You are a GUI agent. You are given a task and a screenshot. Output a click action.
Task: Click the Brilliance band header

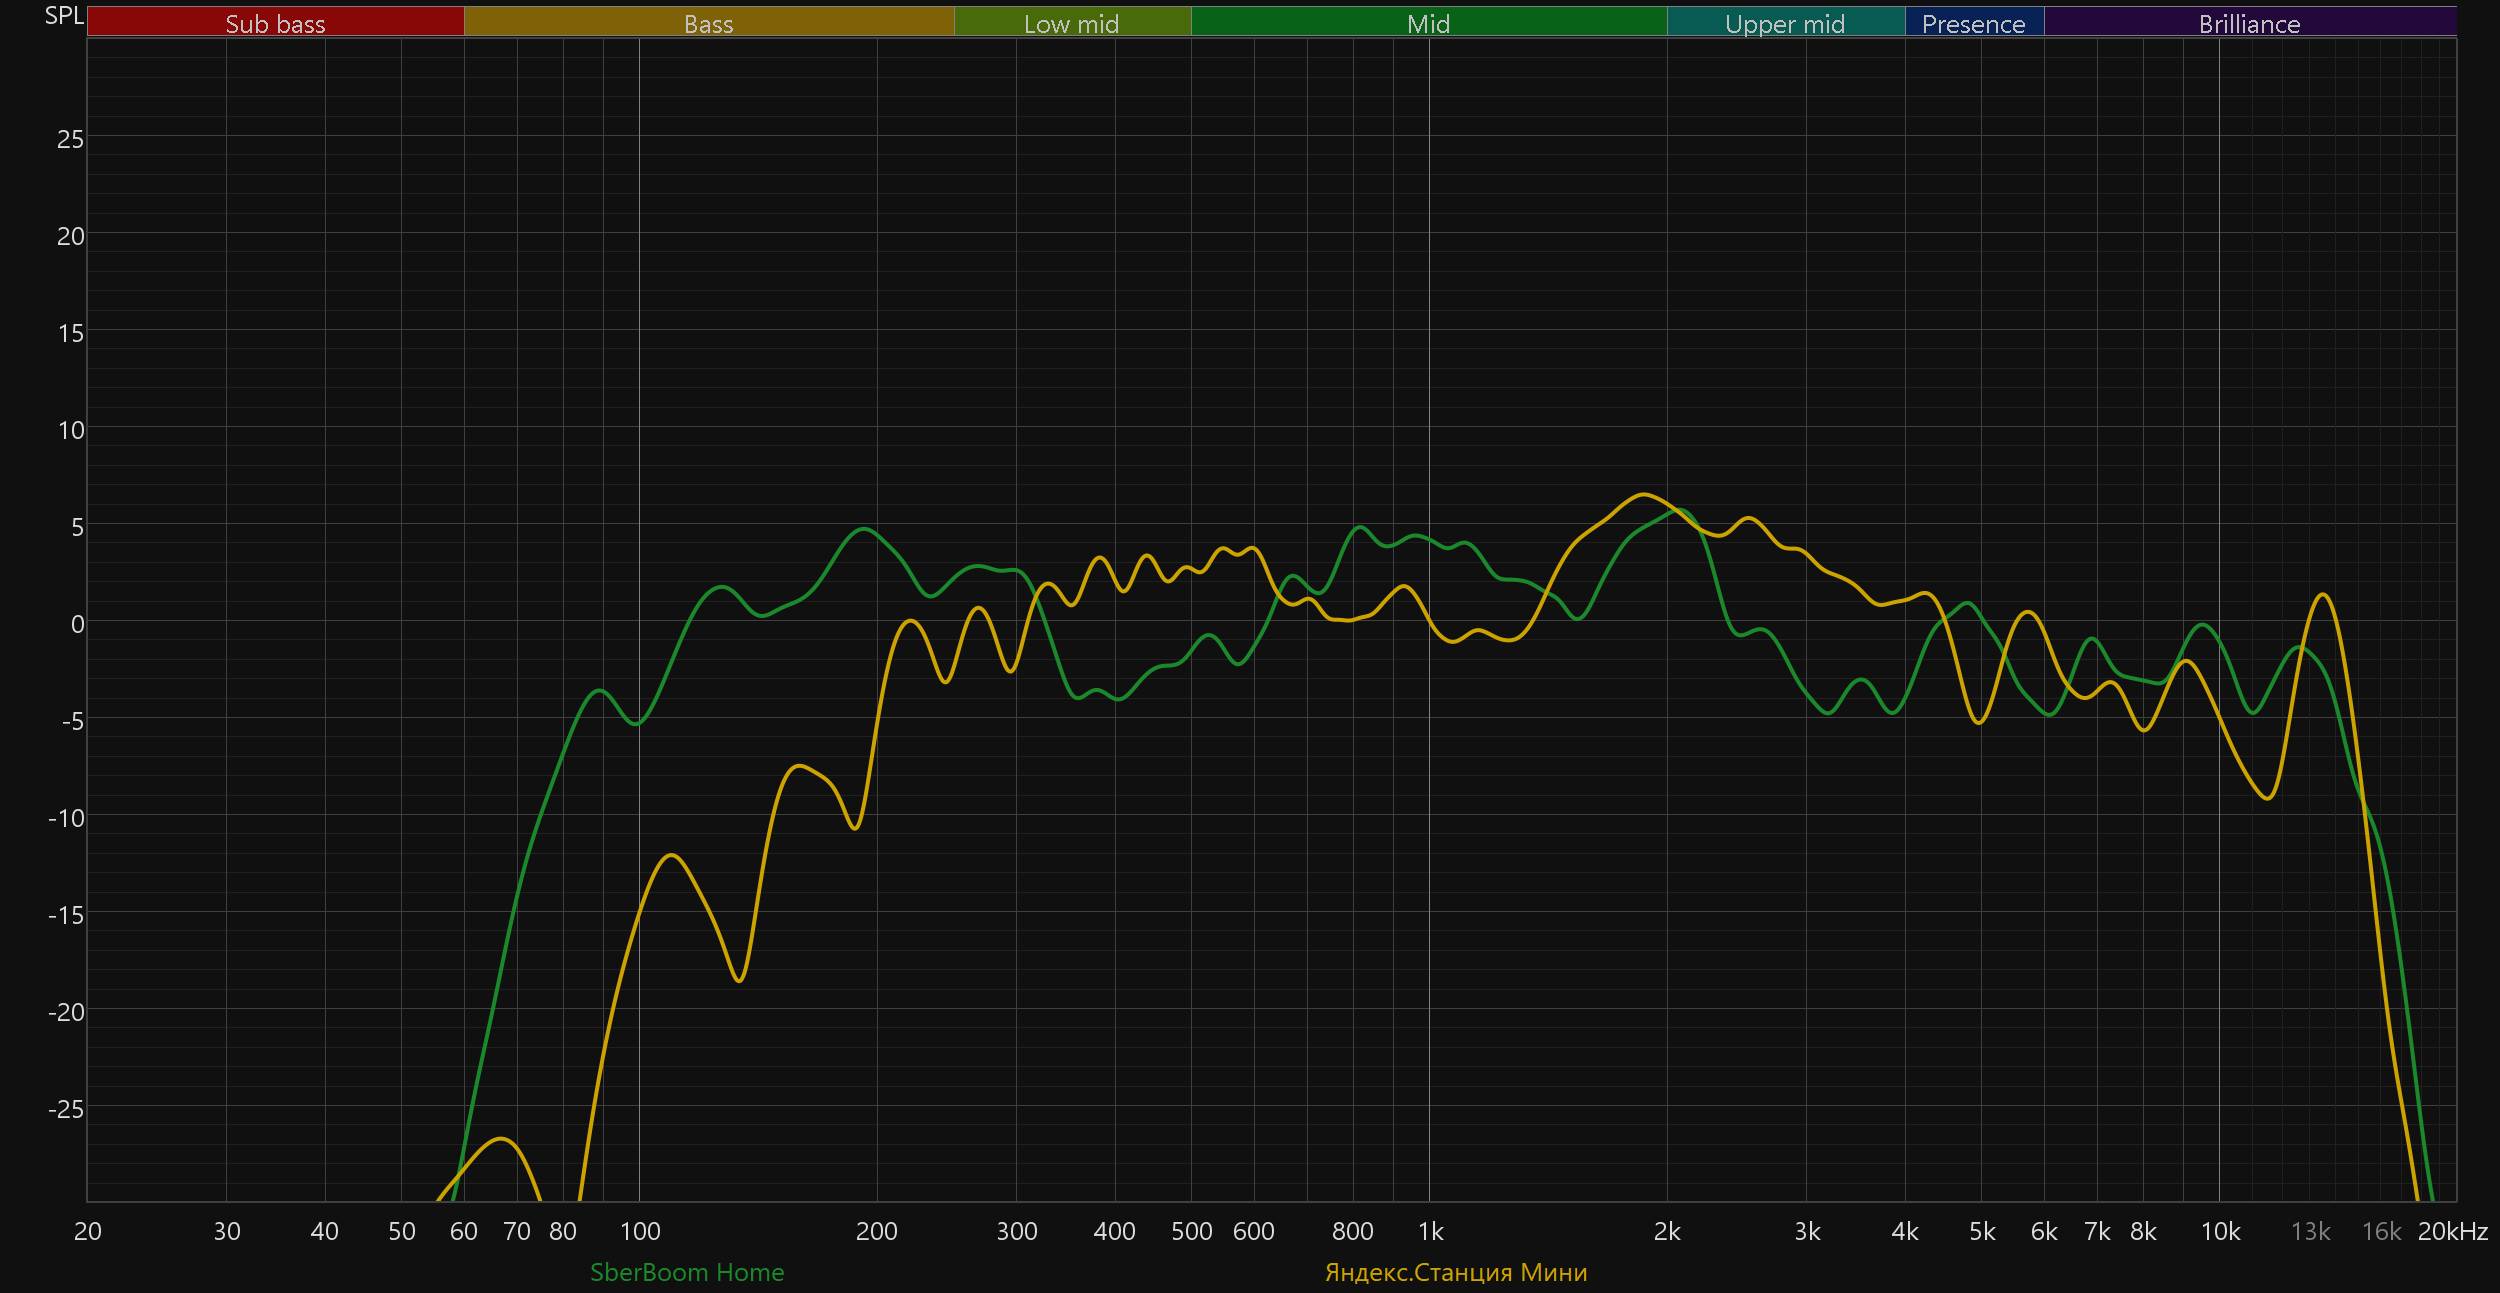pyautogui.click(x=2249, y=23)
